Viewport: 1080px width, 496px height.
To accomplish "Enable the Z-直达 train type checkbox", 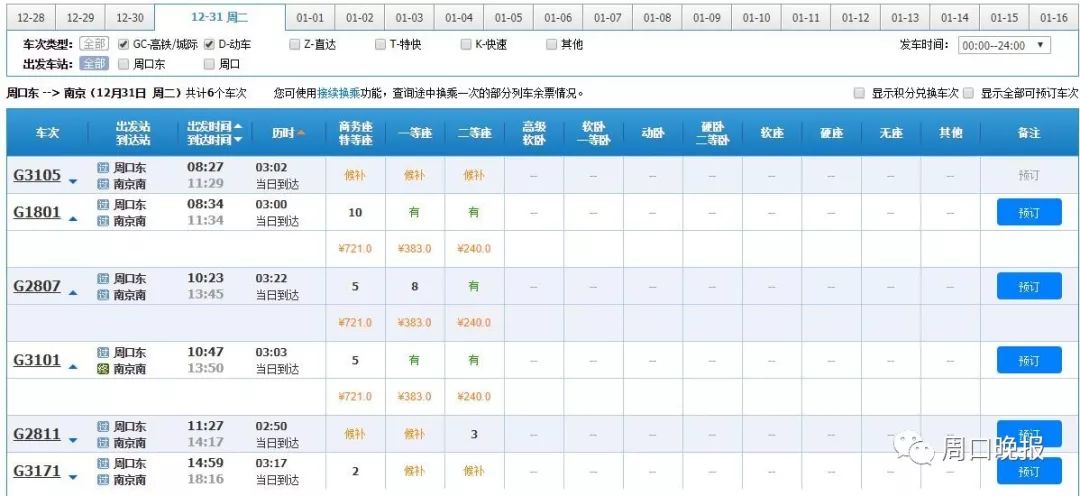I will (294, 45).
